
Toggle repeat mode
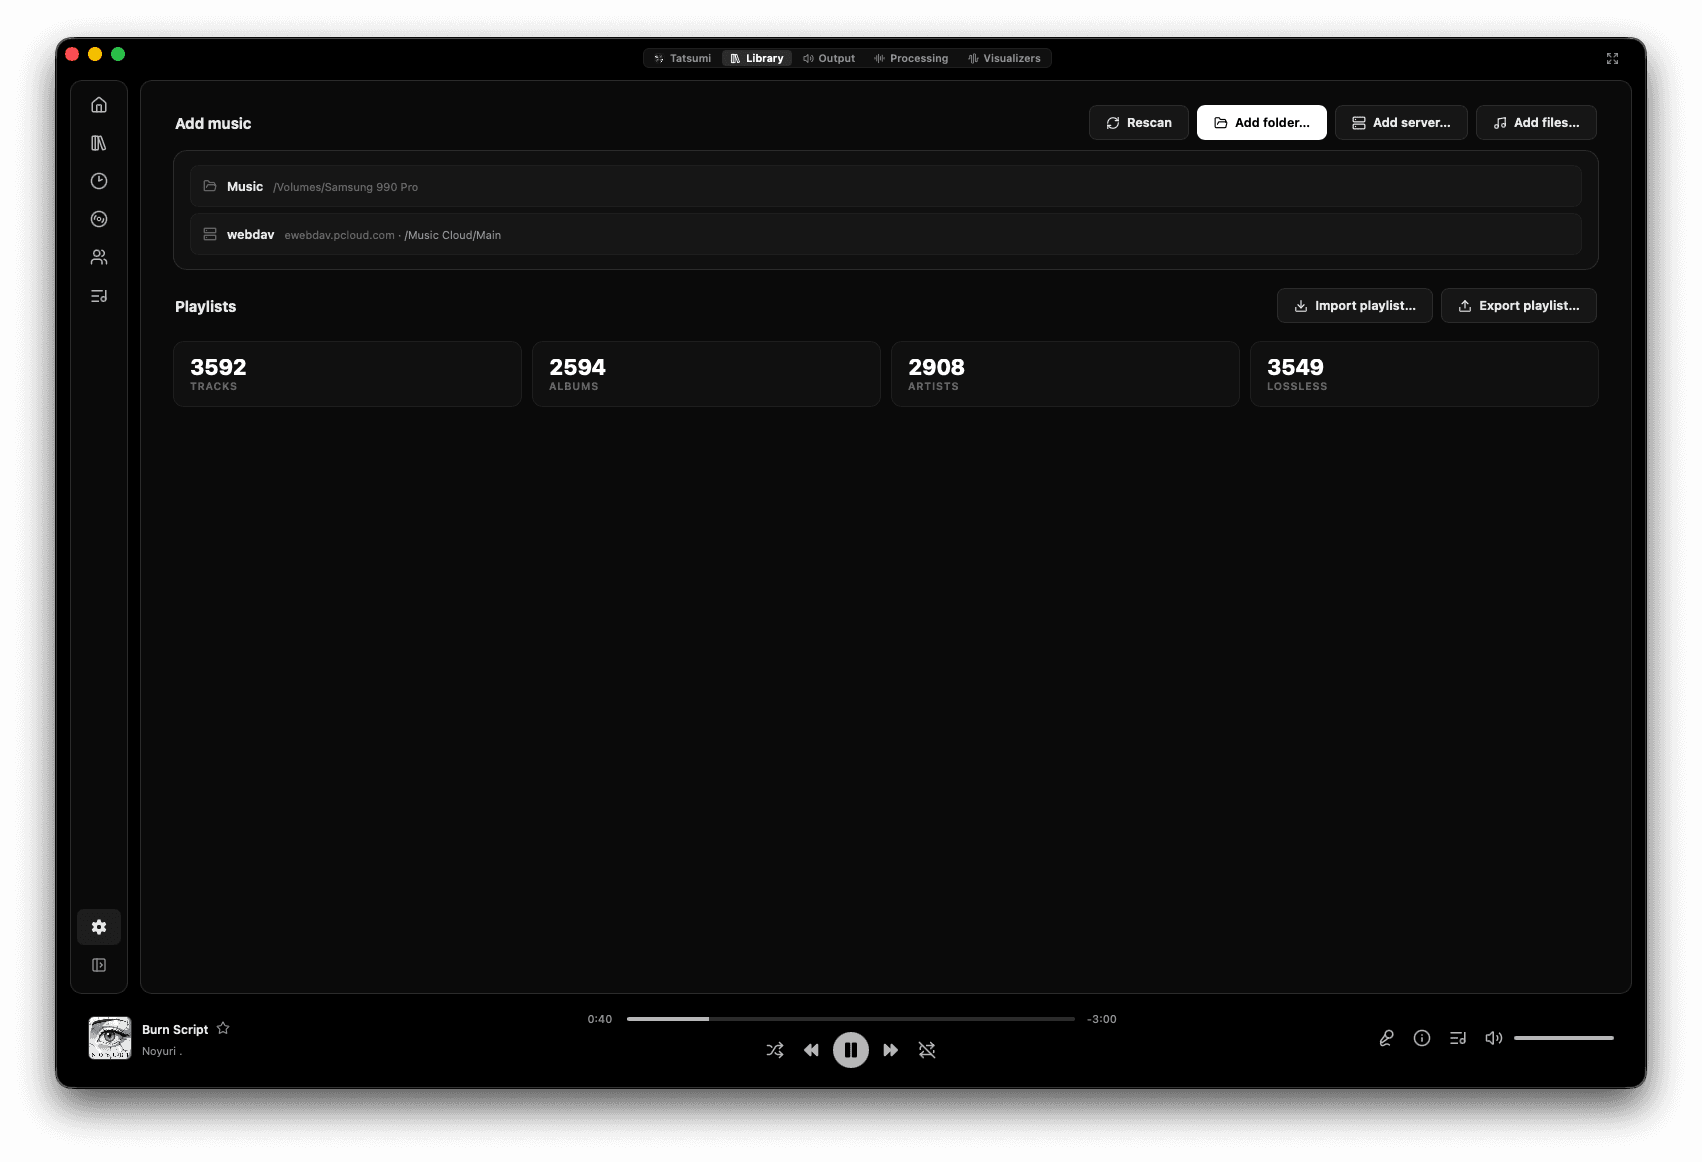[927, 1050]
